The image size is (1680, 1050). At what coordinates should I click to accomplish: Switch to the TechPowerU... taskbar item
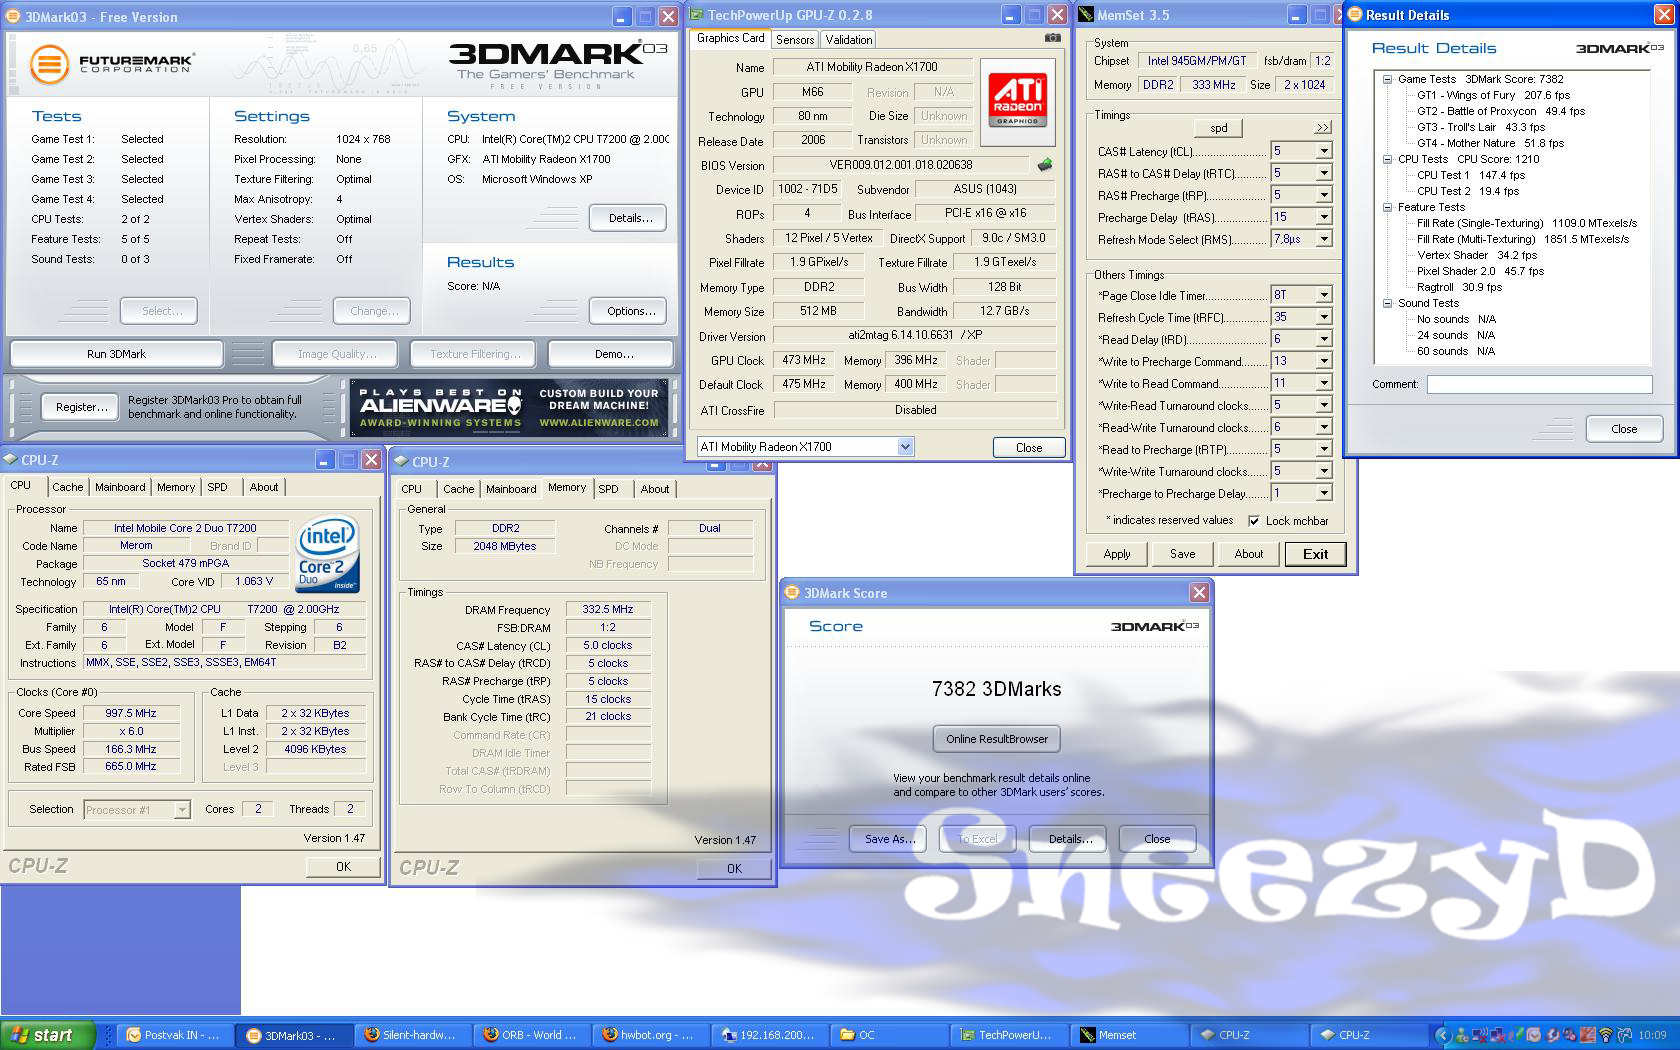click(1009, 1035)
